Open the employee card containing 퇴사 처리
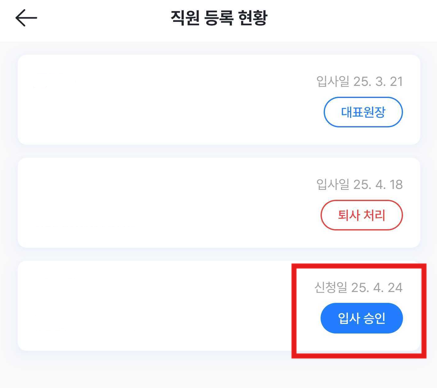This screenshot has width=437, height=388. [x=219, y=203]
